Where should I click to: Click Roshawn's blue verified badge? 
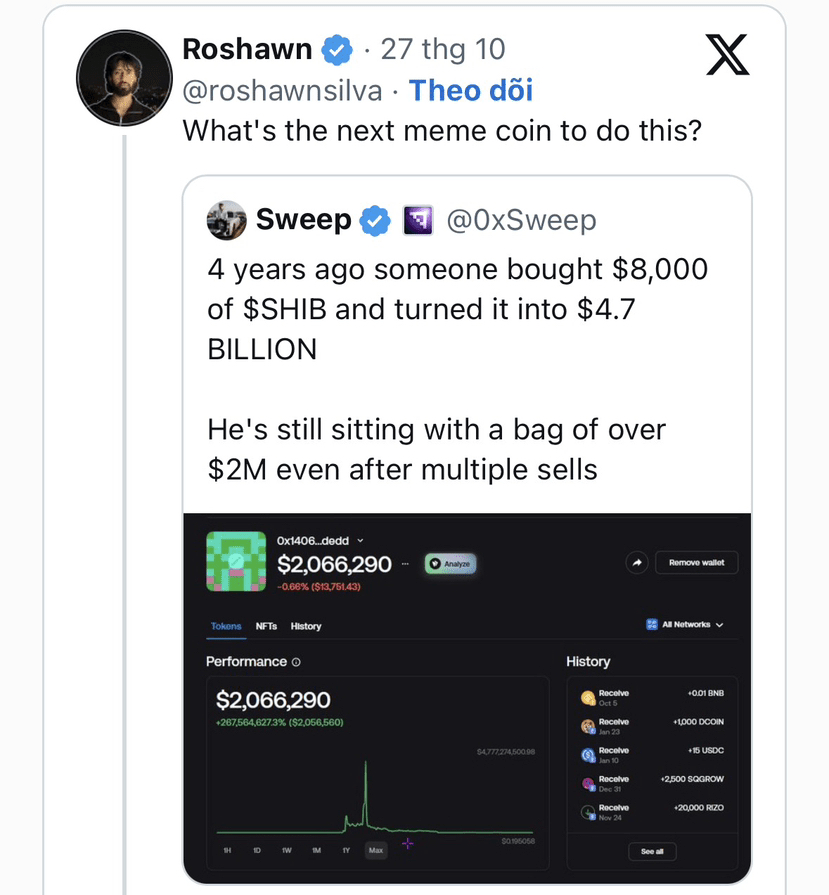(336, 49)
